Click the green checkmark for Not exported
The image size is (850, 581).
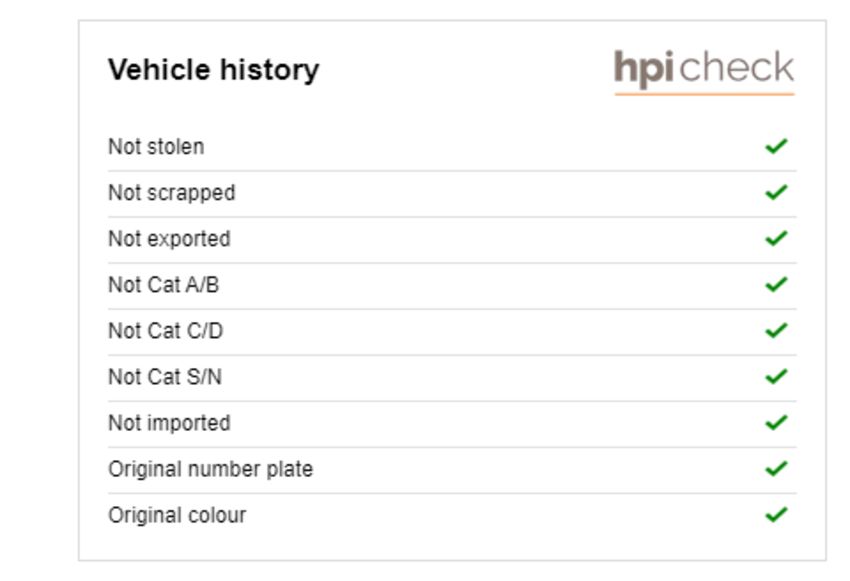coord(776,238)
